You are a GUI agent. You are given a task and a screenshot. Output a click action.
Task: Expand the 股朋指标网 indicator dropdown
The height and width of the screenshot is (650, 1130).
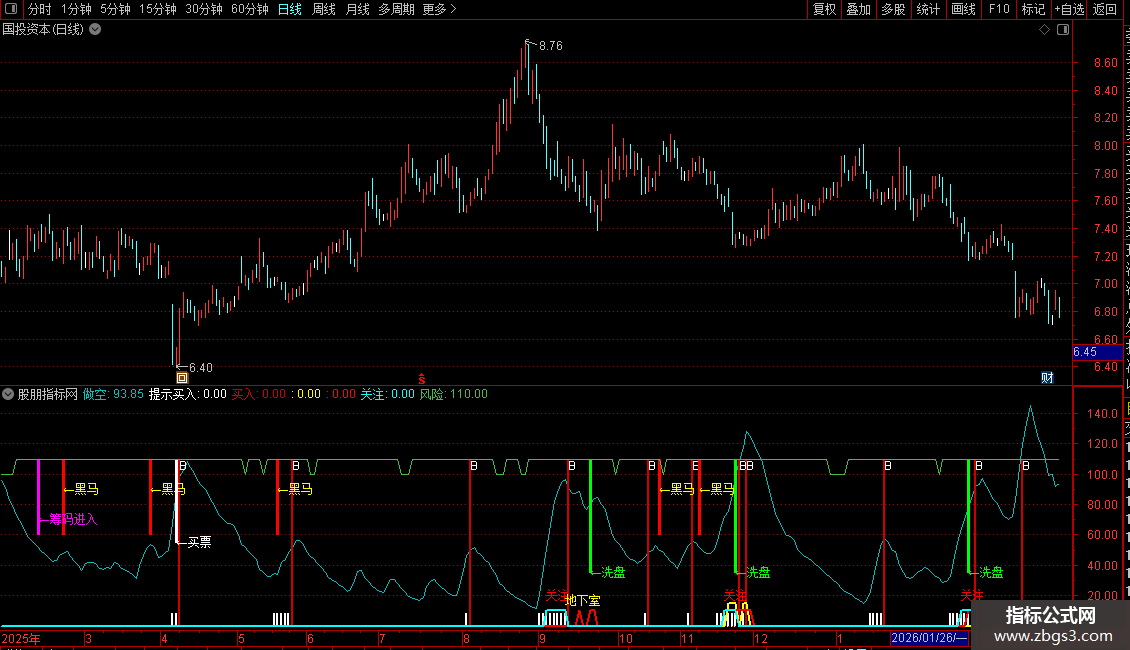tap(8, 394)
